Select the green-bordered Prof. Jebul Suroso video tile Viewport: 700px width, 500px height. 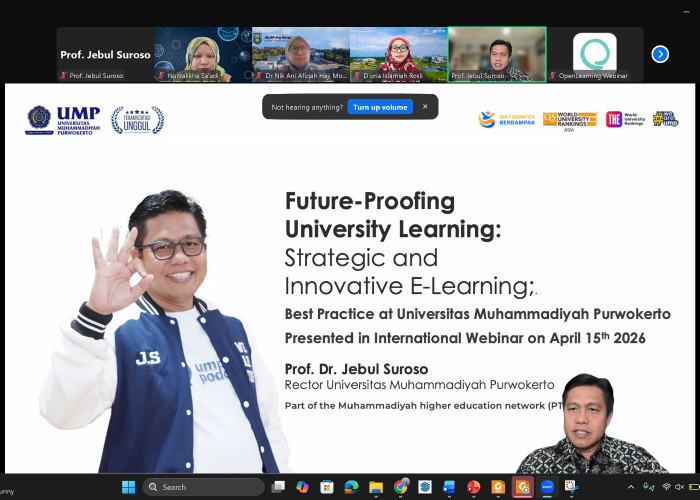497,54
